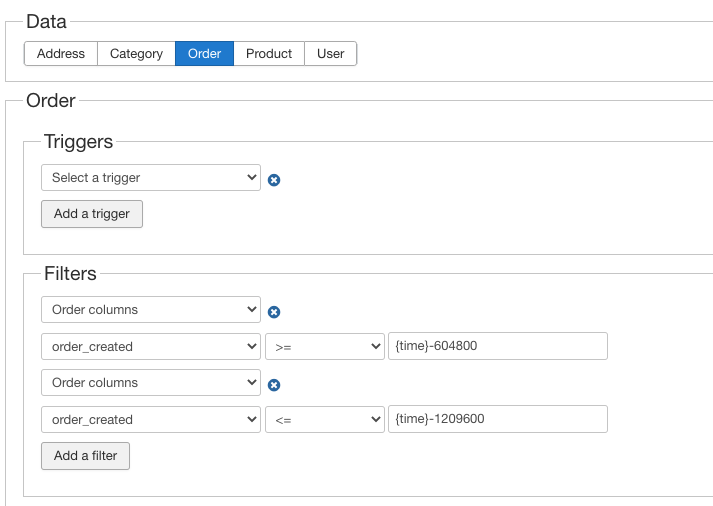Image resolution: width=713 pixels, height=506 pixels.
Task: Delete the first filter row (>= filter)
Action: [274, 312]
